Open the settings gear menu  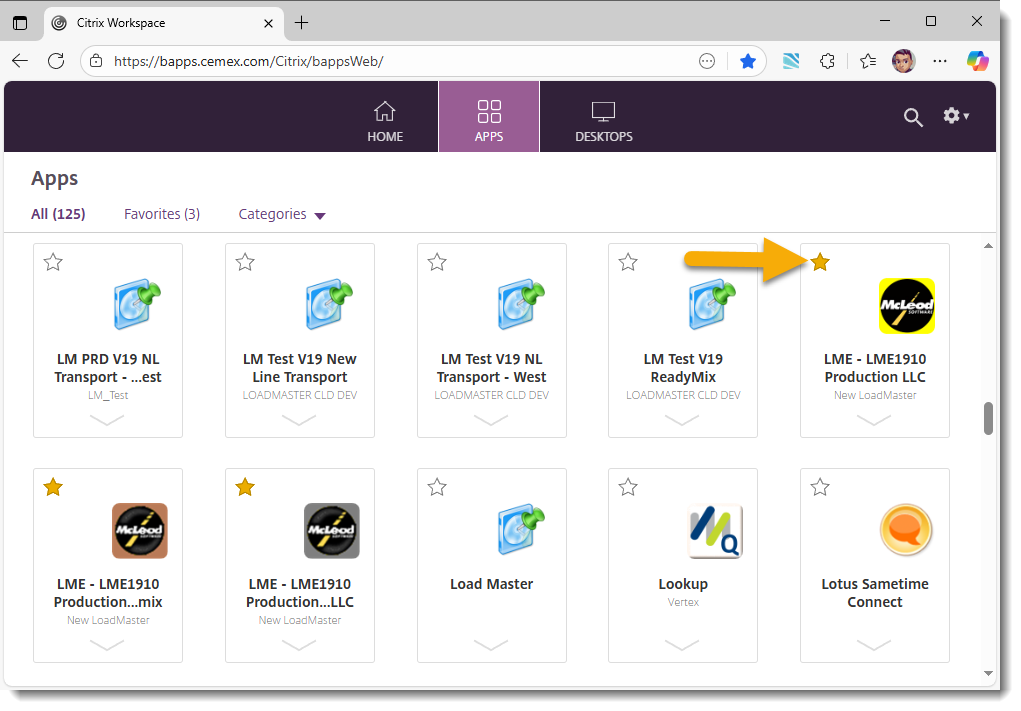coord(953,116)
